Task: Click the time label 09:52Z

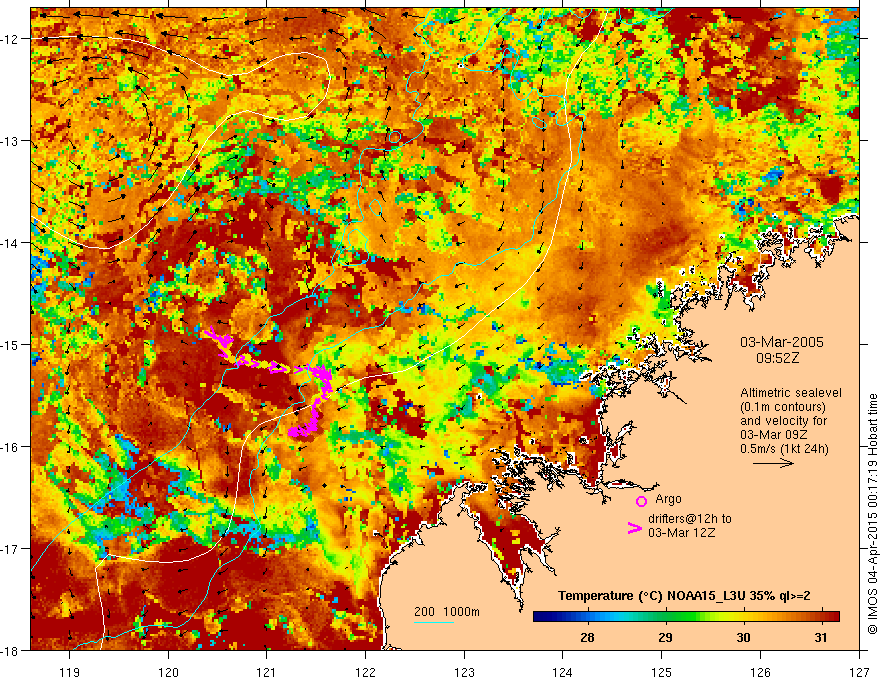Action: [777, 358]
